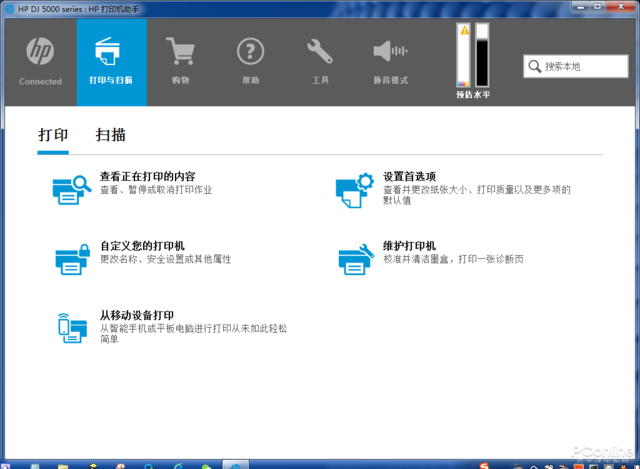The image size is (640, 469).
Task: Open the 从移动设备打印 link
Action: click(137, 315)
